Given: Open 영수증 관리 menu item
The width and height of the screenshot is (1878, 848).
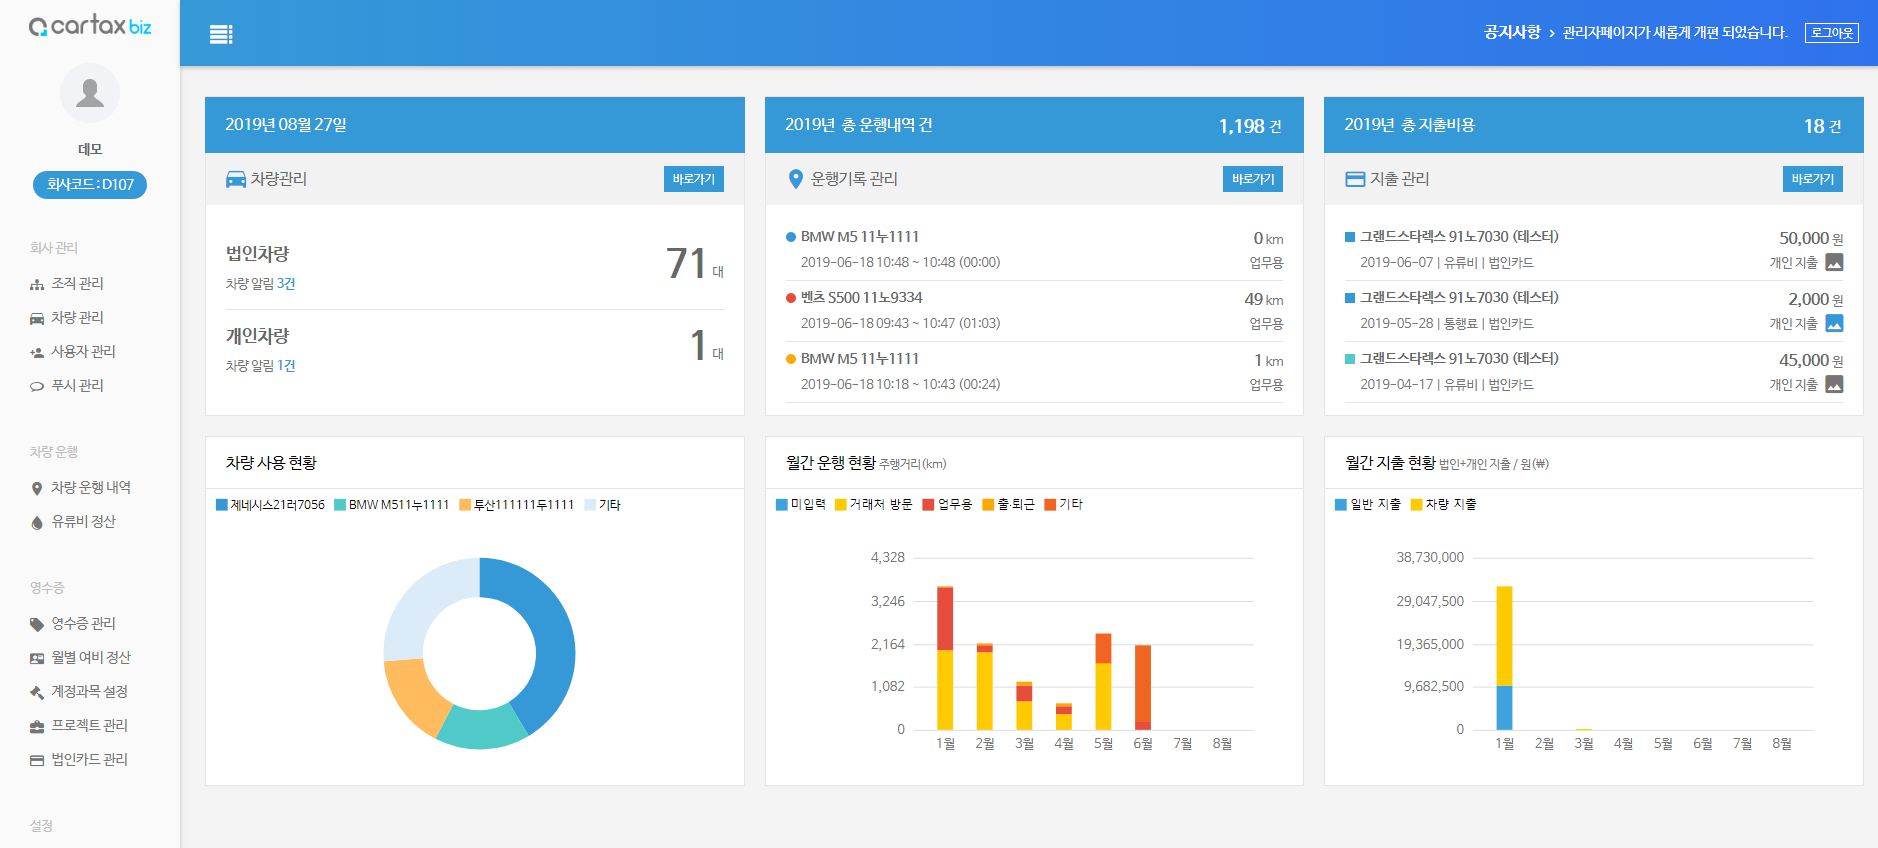Looking at the screenshot, I should 83,624.
